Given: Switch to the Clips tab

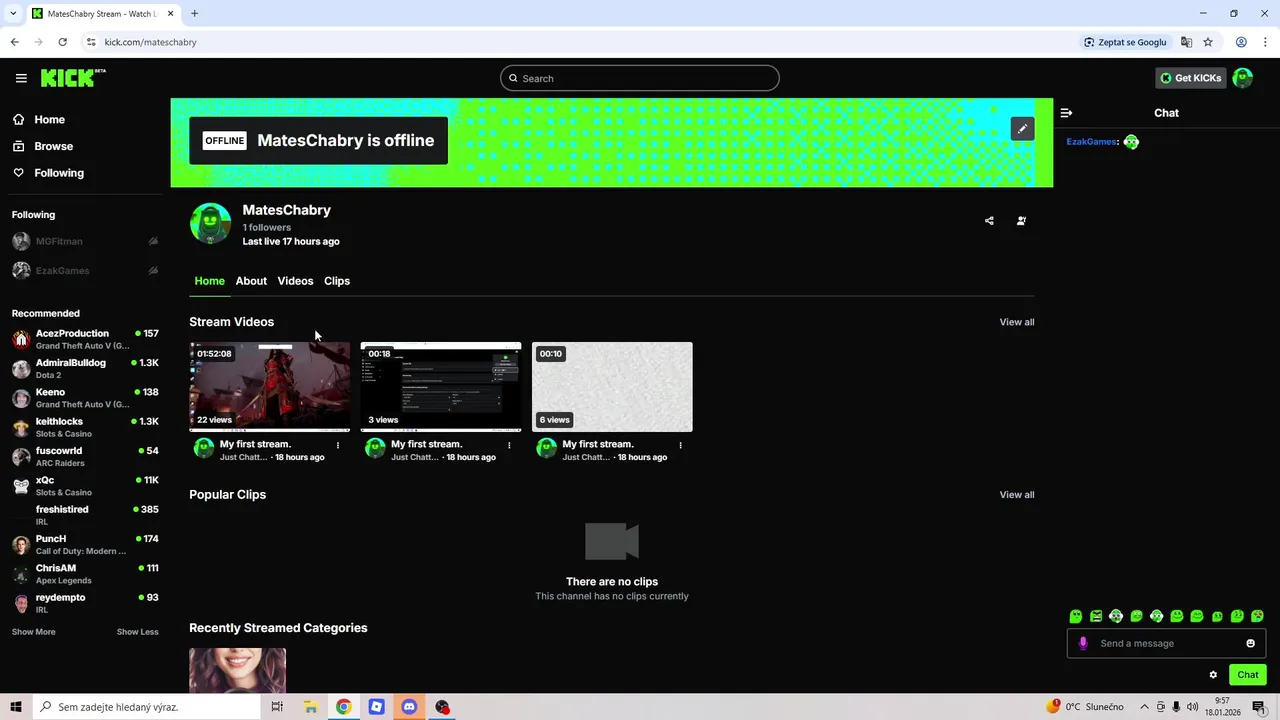Looking at the screenshot, I should tap(337, 281).
